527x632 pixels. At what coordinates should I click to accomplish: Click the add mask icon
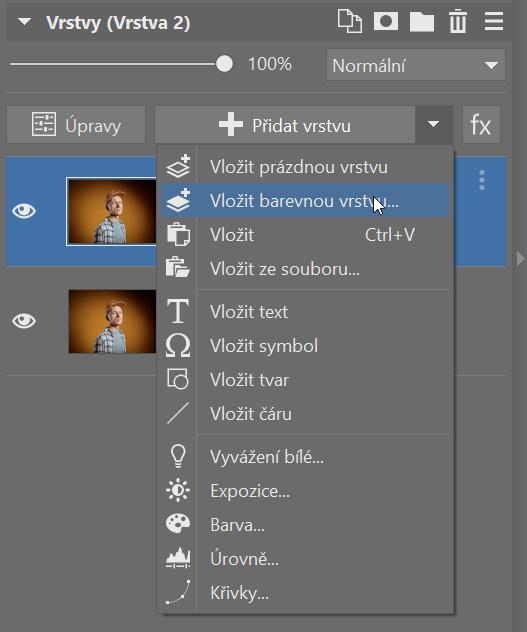pyautogui.click(x=385, y=21)
